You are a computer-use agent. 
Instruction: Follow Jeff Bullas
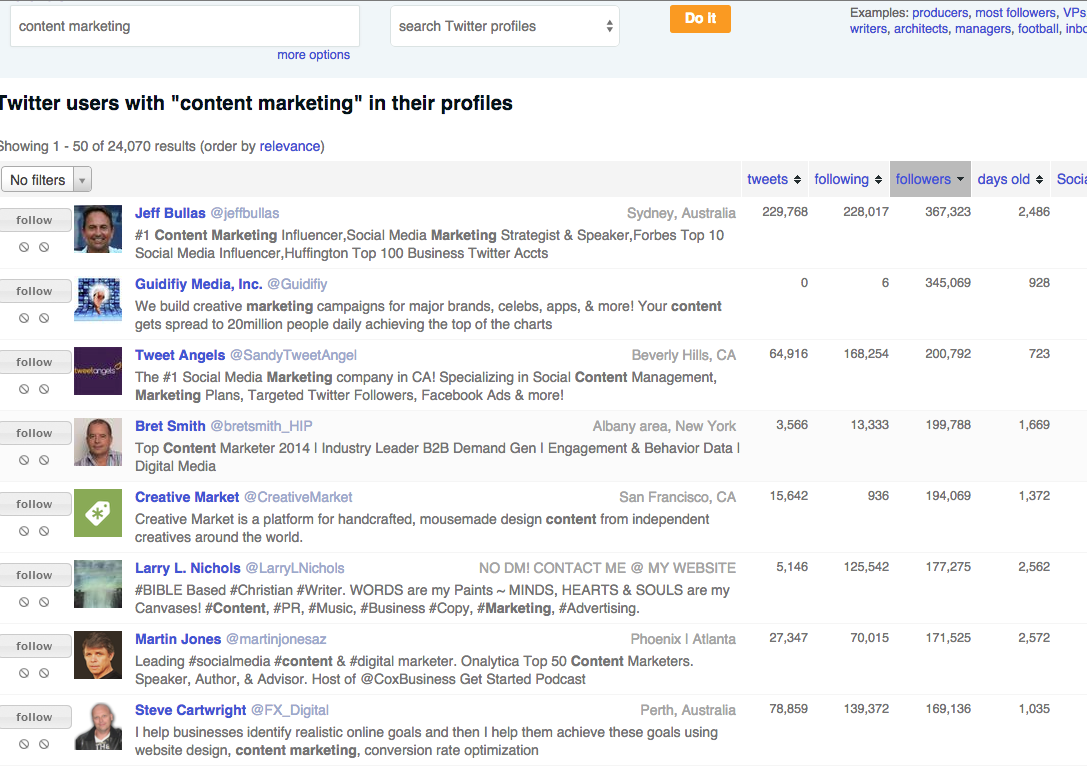34,220
